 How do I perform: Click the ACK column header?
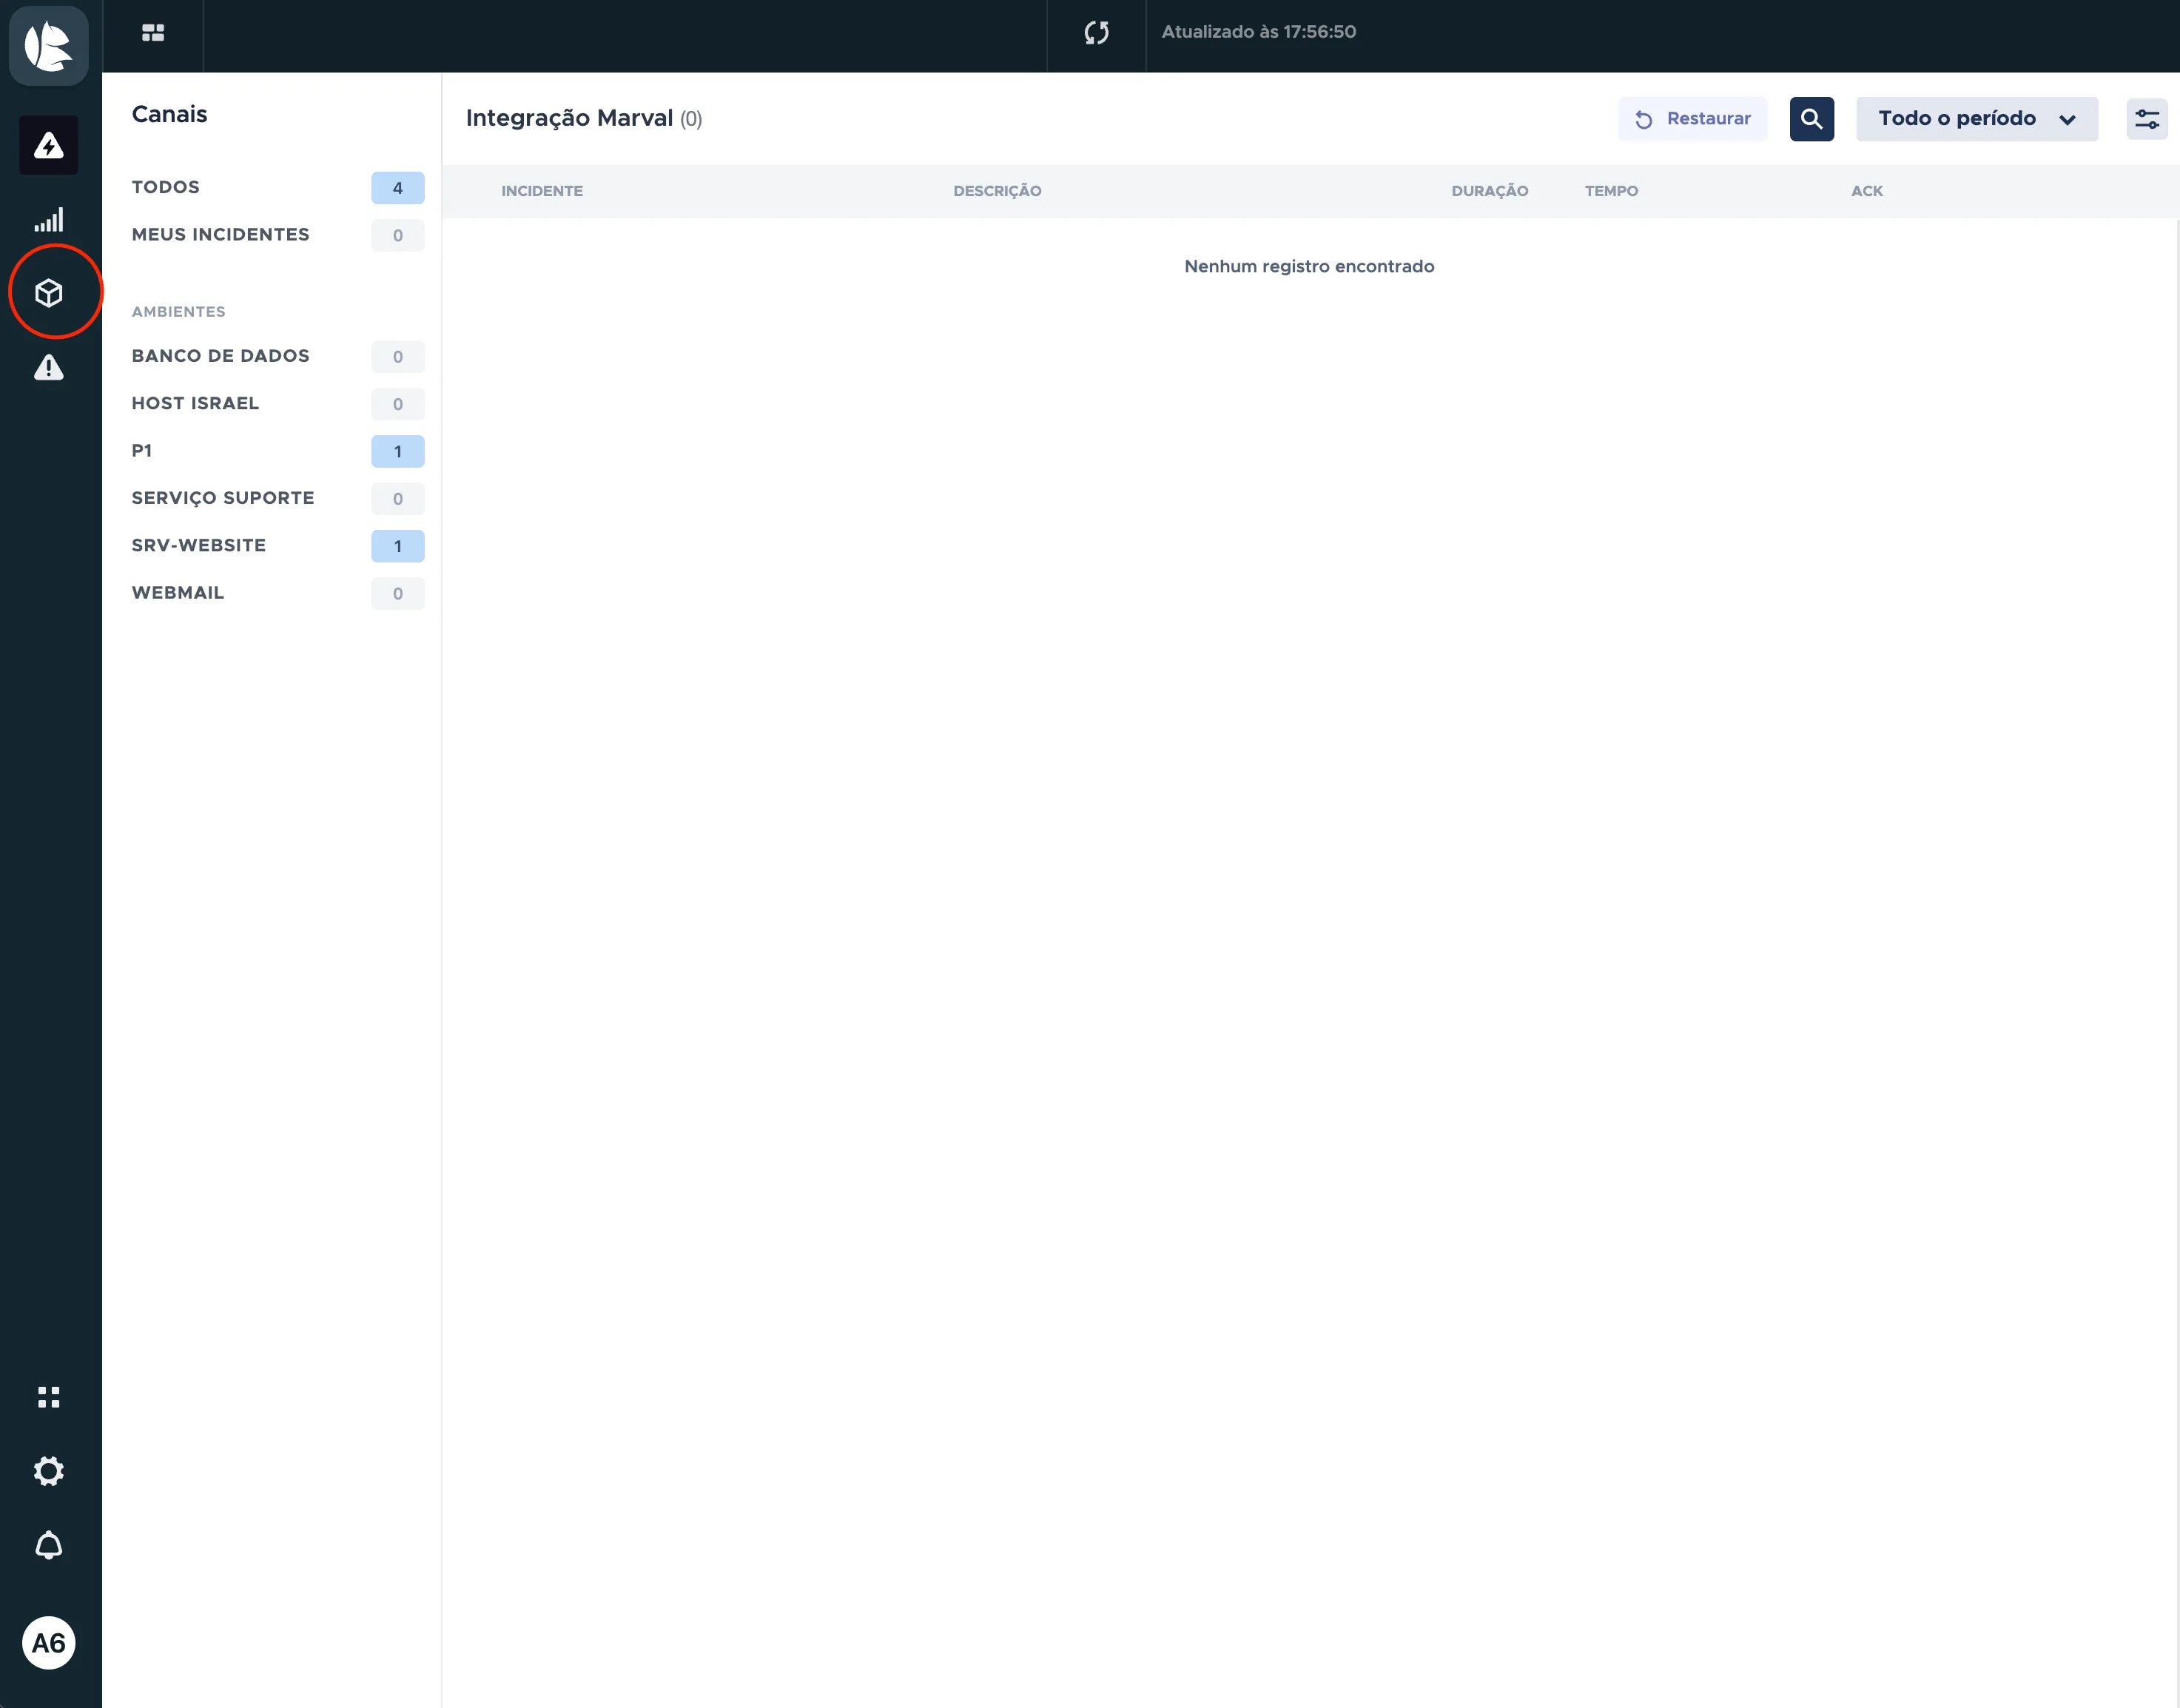coord(1867,191)
